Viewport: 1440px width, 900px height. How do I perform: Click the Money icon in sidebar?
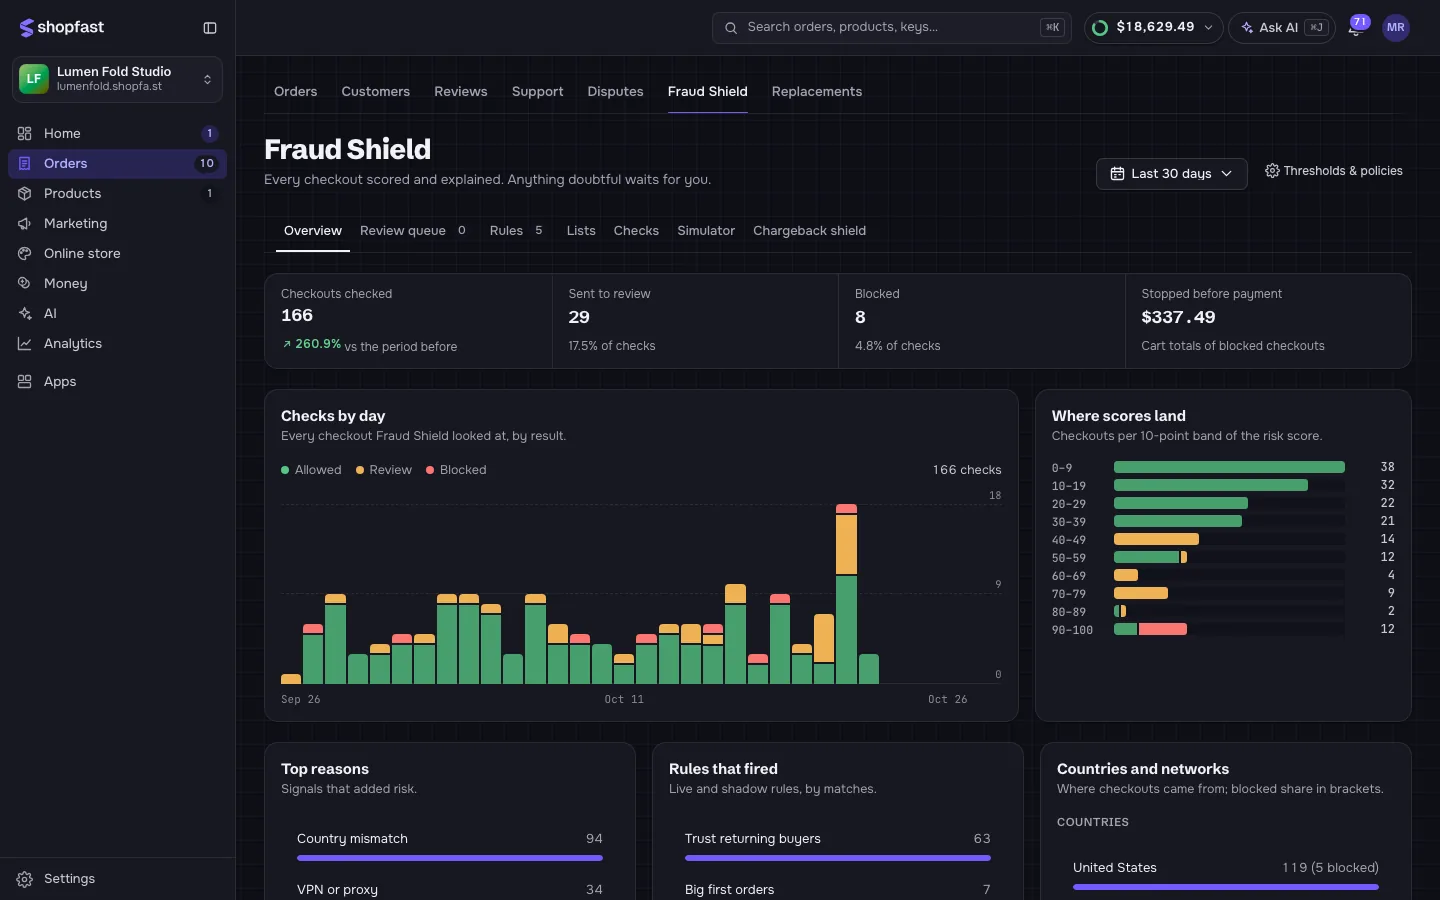click(25, 283)
